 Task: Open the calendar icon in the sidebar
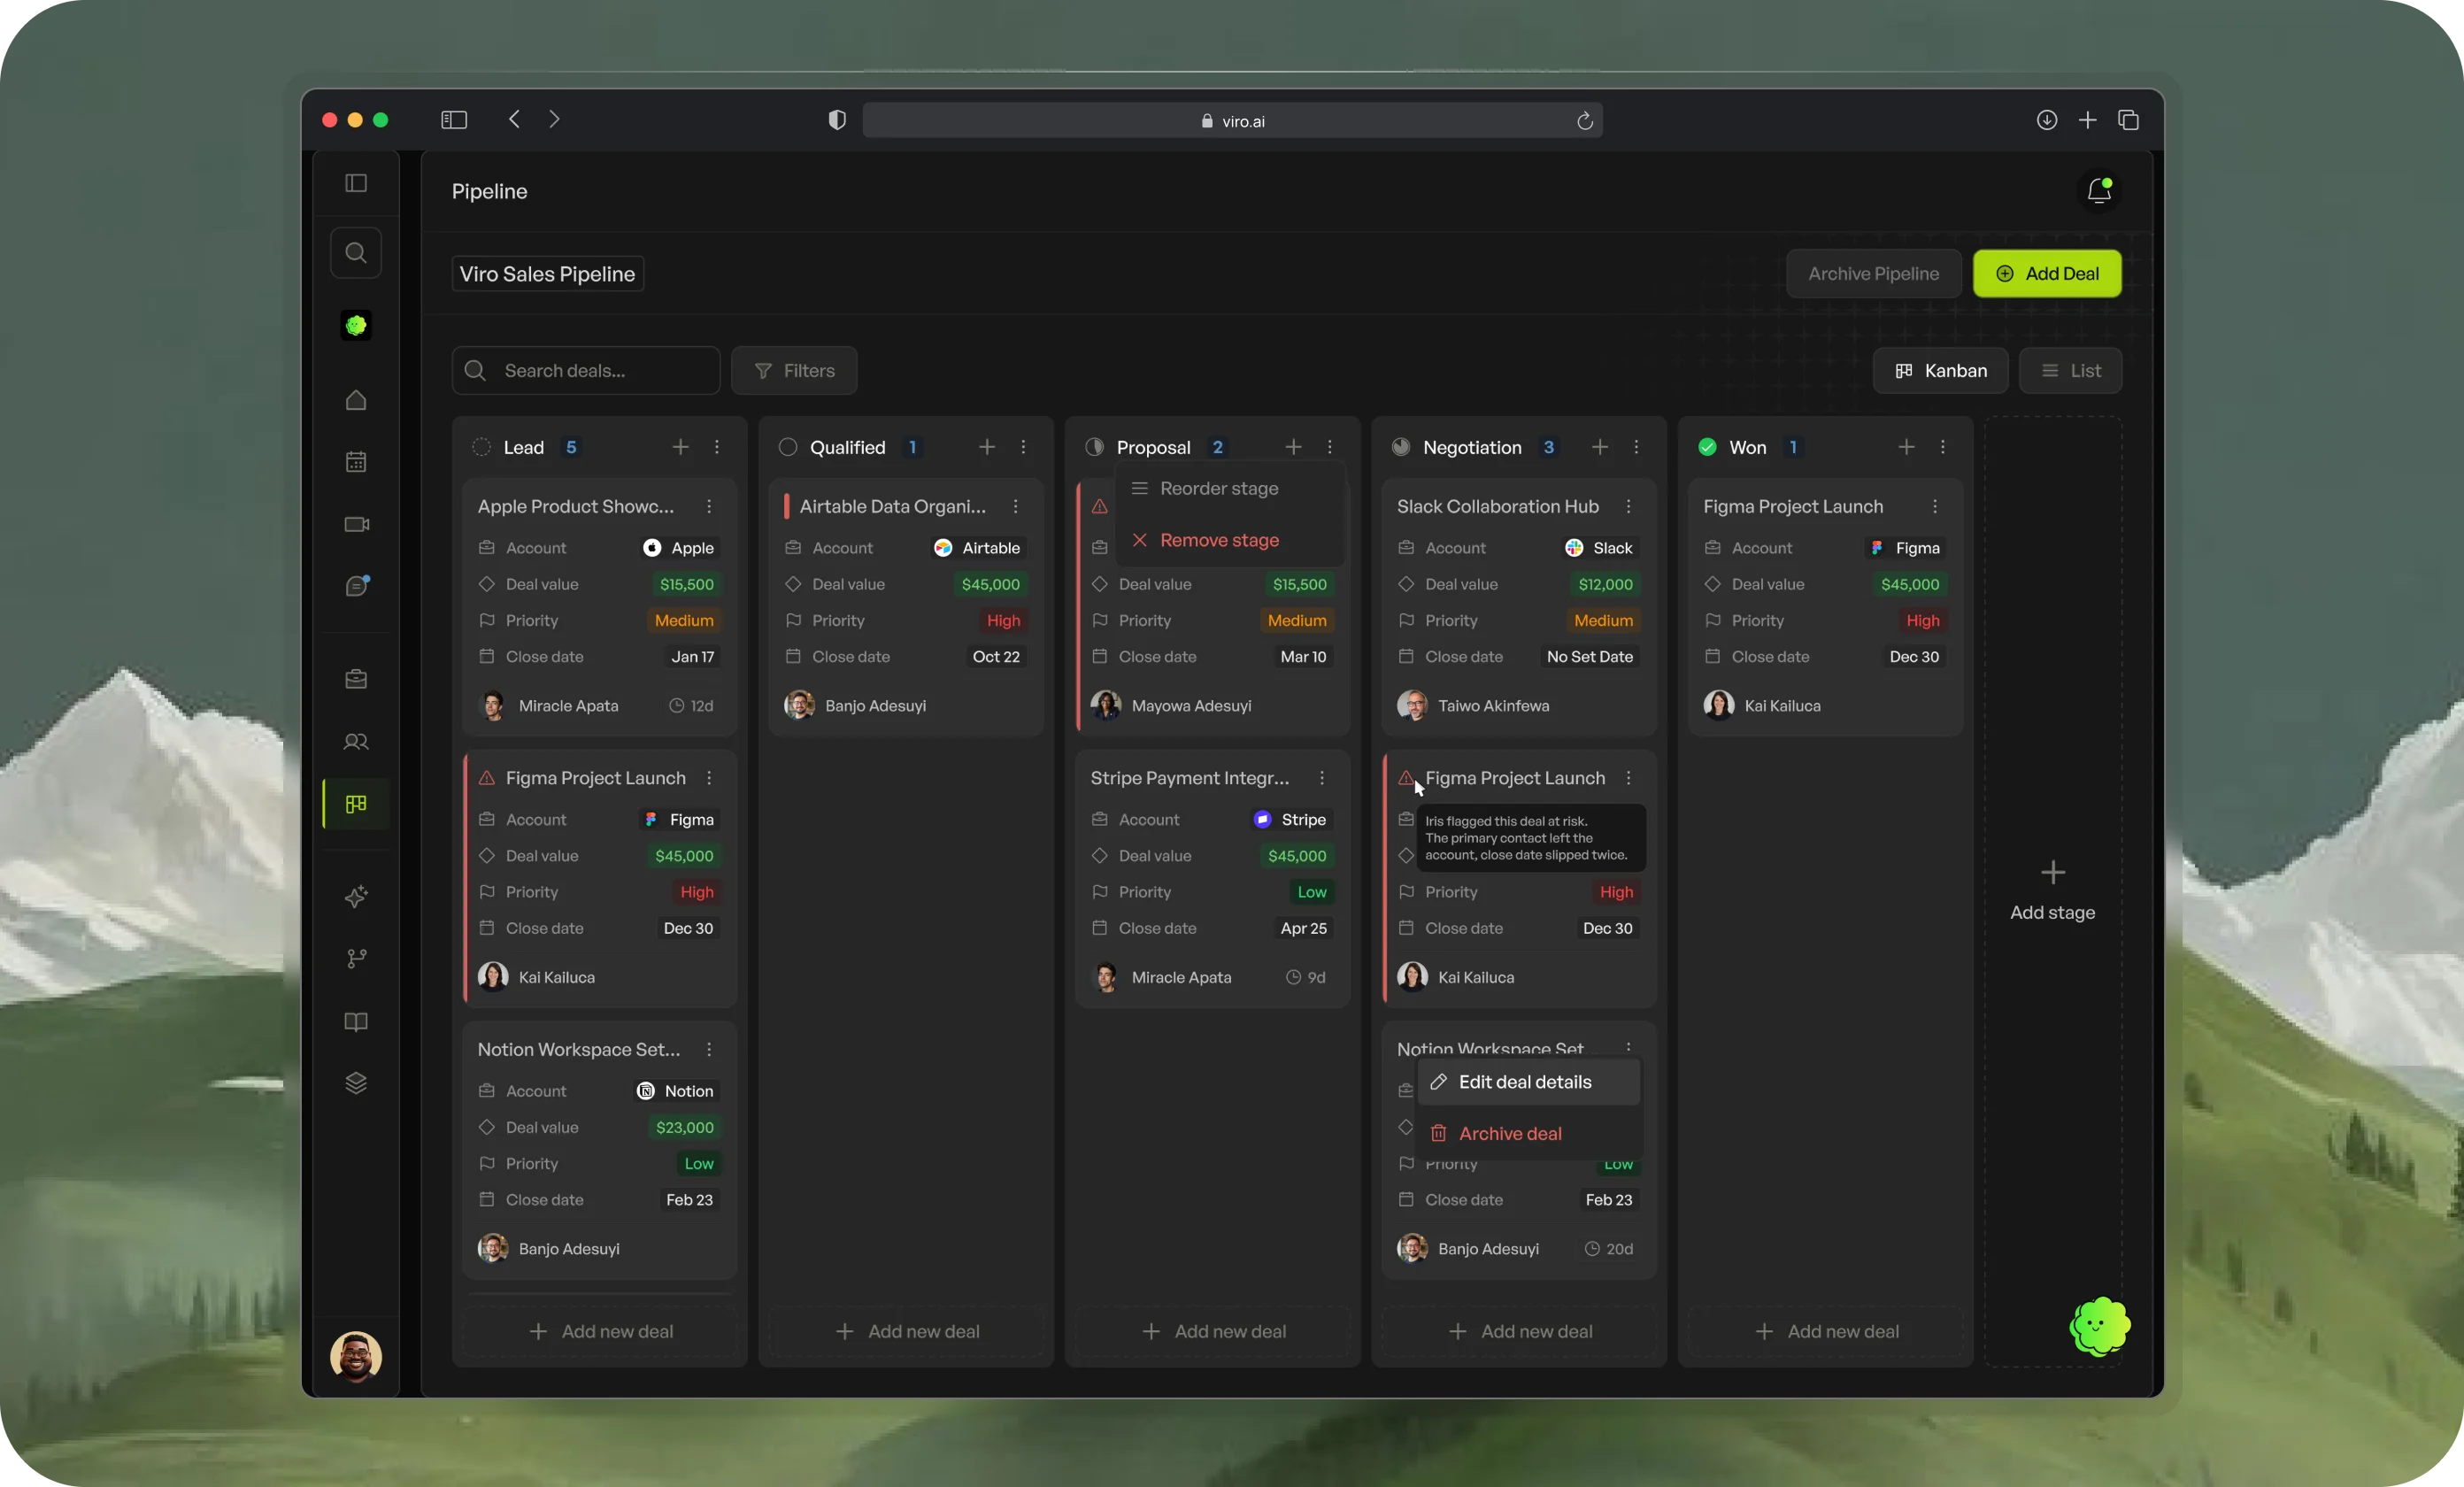[356, 462]
